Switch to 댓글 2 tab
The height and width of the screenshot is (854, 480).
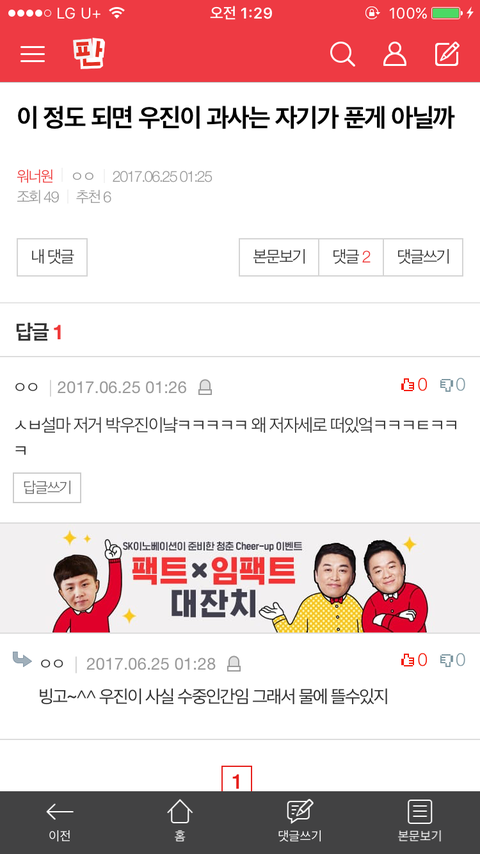pyautogui.click(x=351, y=257)
